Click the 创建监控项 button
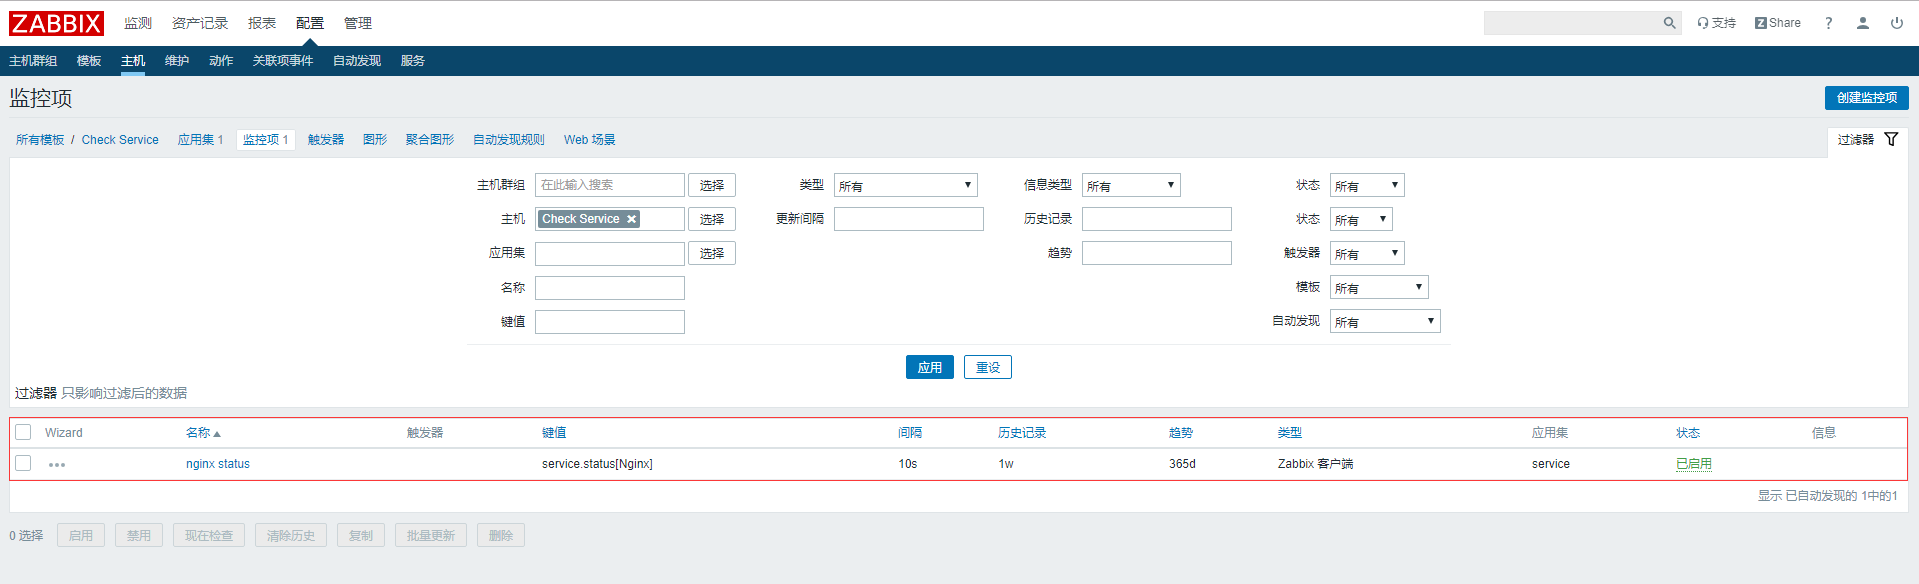Screen dimensions: 1919x584 (1866, 97)
